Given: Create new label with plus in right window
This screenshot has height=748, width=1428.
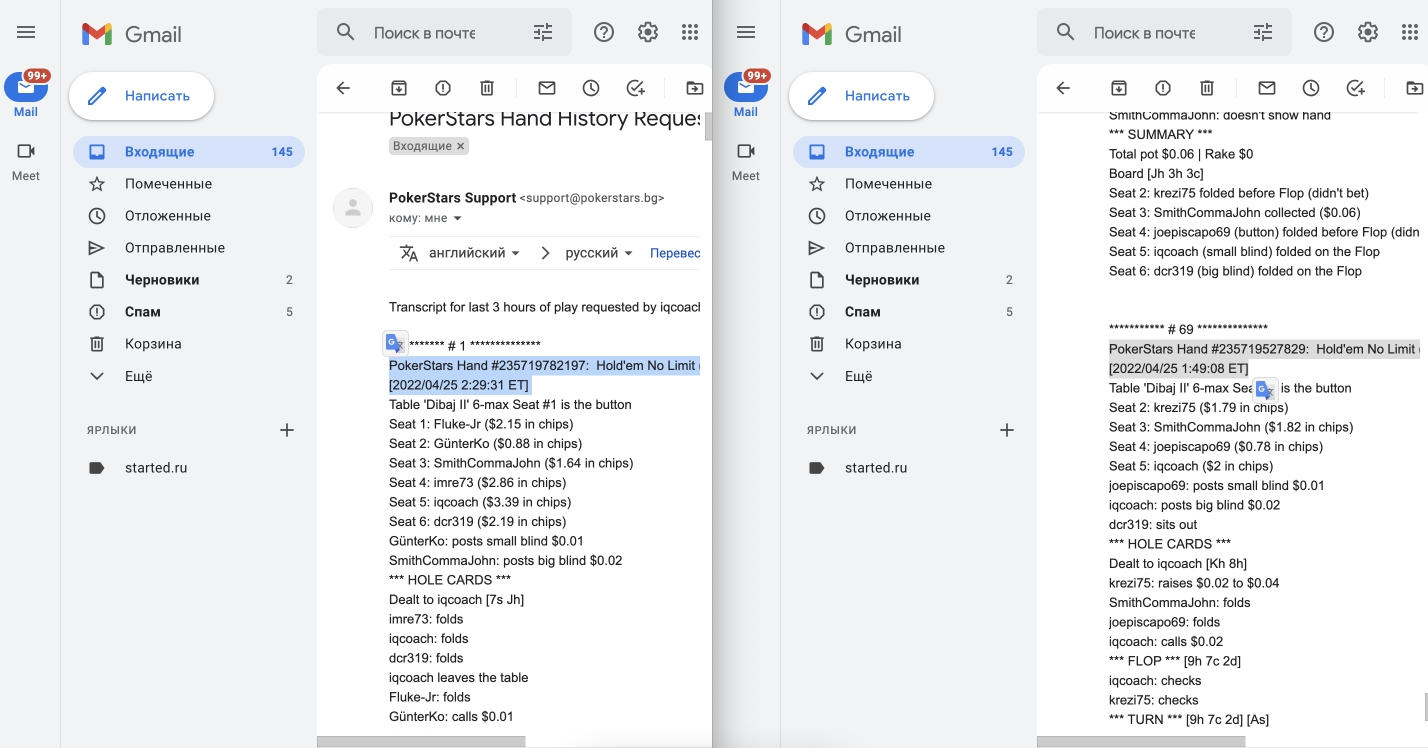Looking at the screenshot, I should pyautogui.click(x=1007, y=430).
